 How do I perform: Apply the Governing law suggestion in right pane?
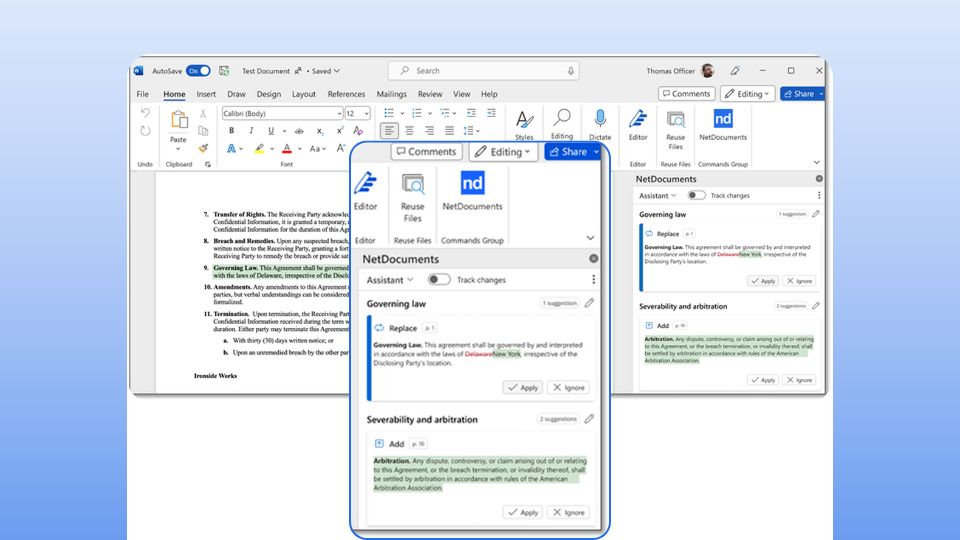[763, 280]
